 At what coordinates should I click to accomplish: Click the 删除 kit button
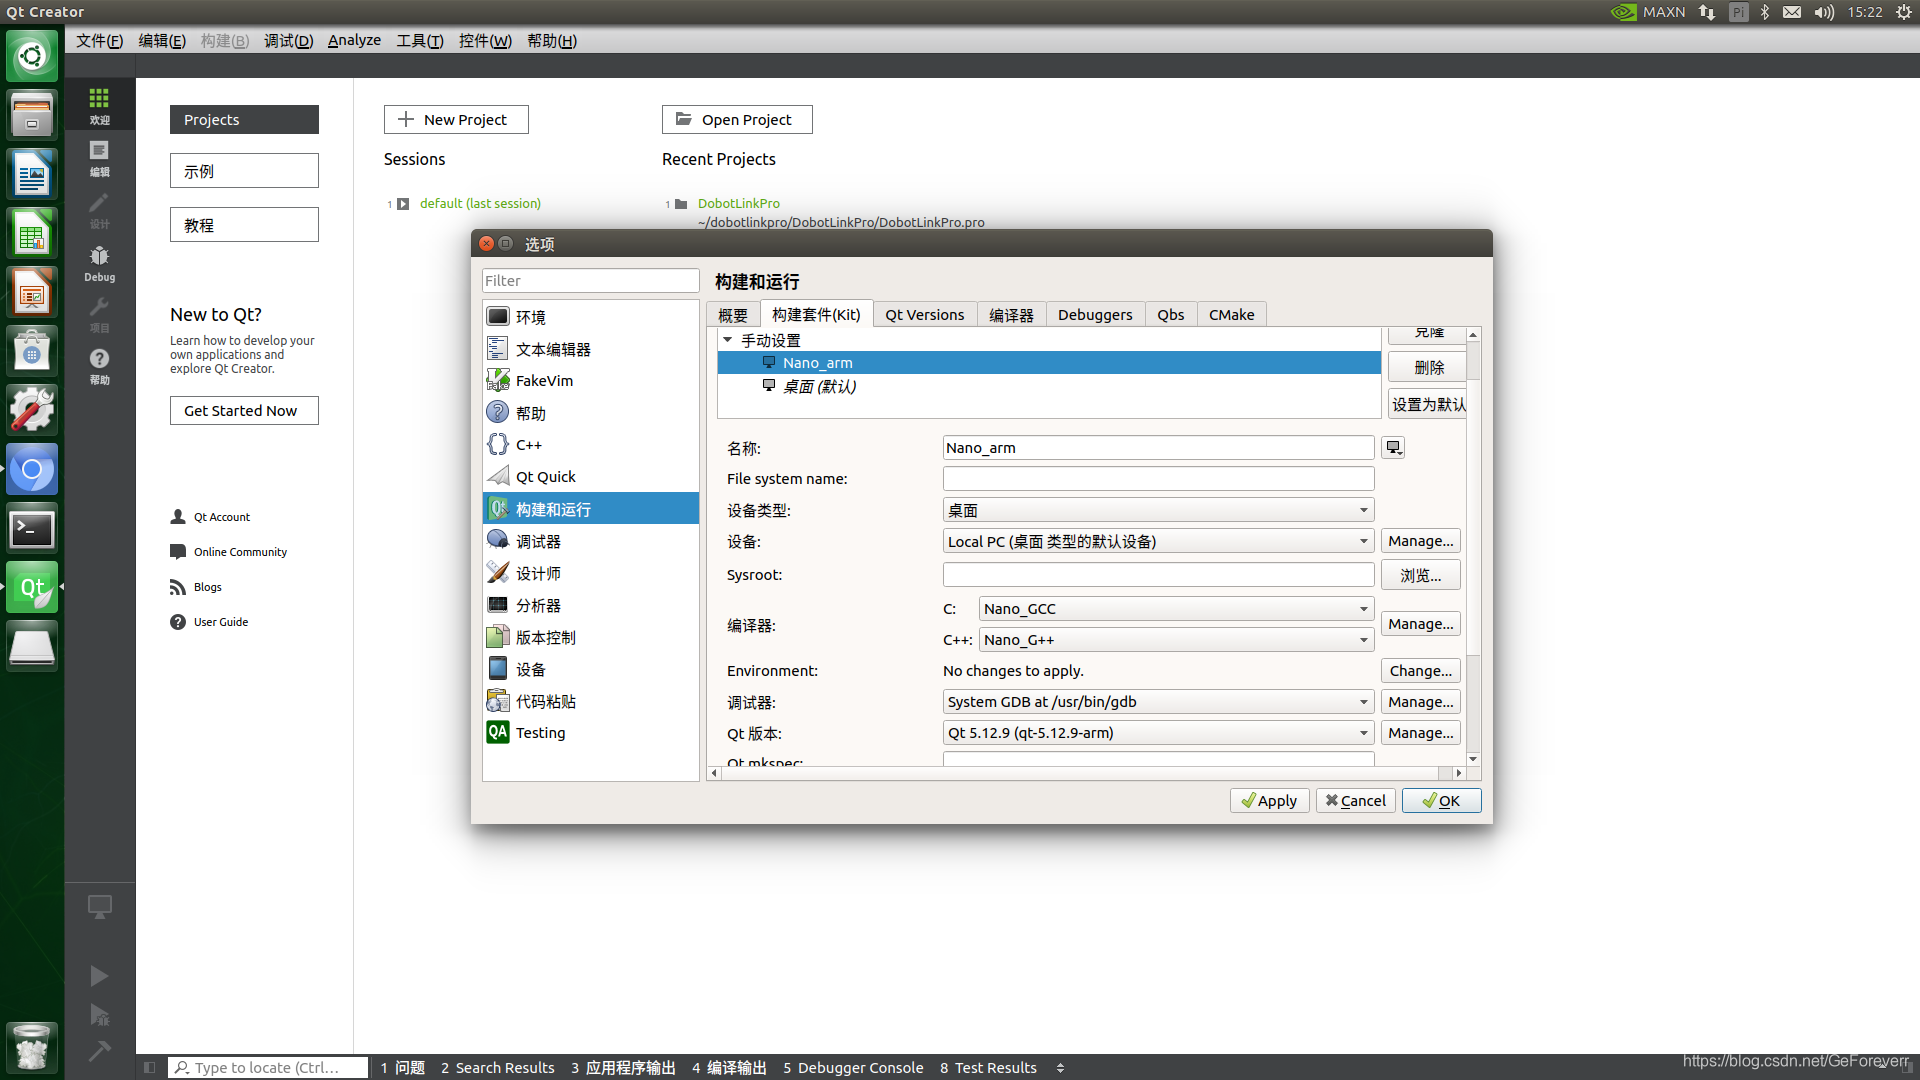click(x=1428, y=367)
